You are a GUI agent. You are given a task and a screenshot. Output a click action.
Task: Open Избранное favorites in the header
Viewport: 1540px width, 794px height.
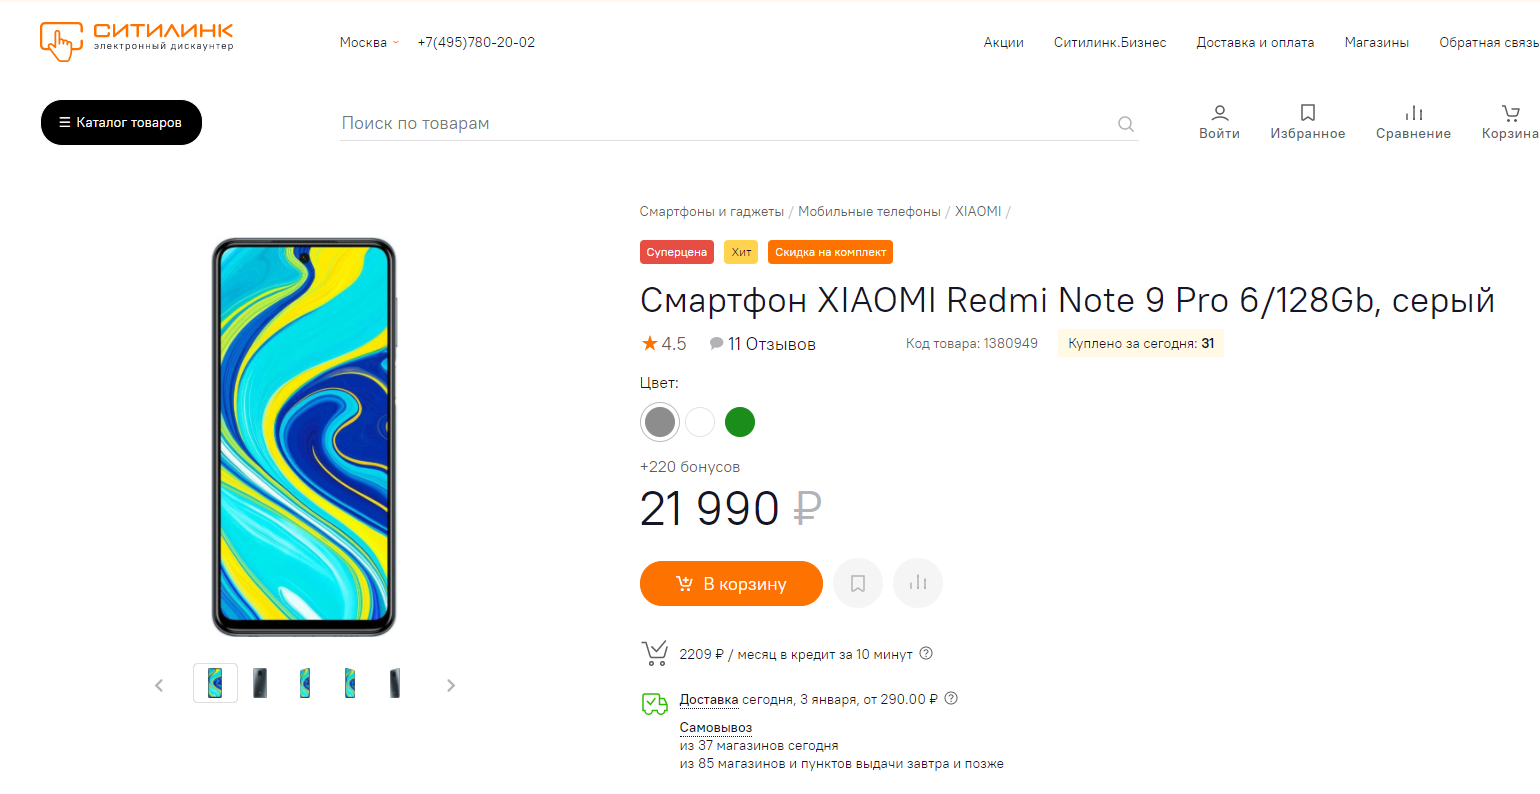coord(1307,122)
